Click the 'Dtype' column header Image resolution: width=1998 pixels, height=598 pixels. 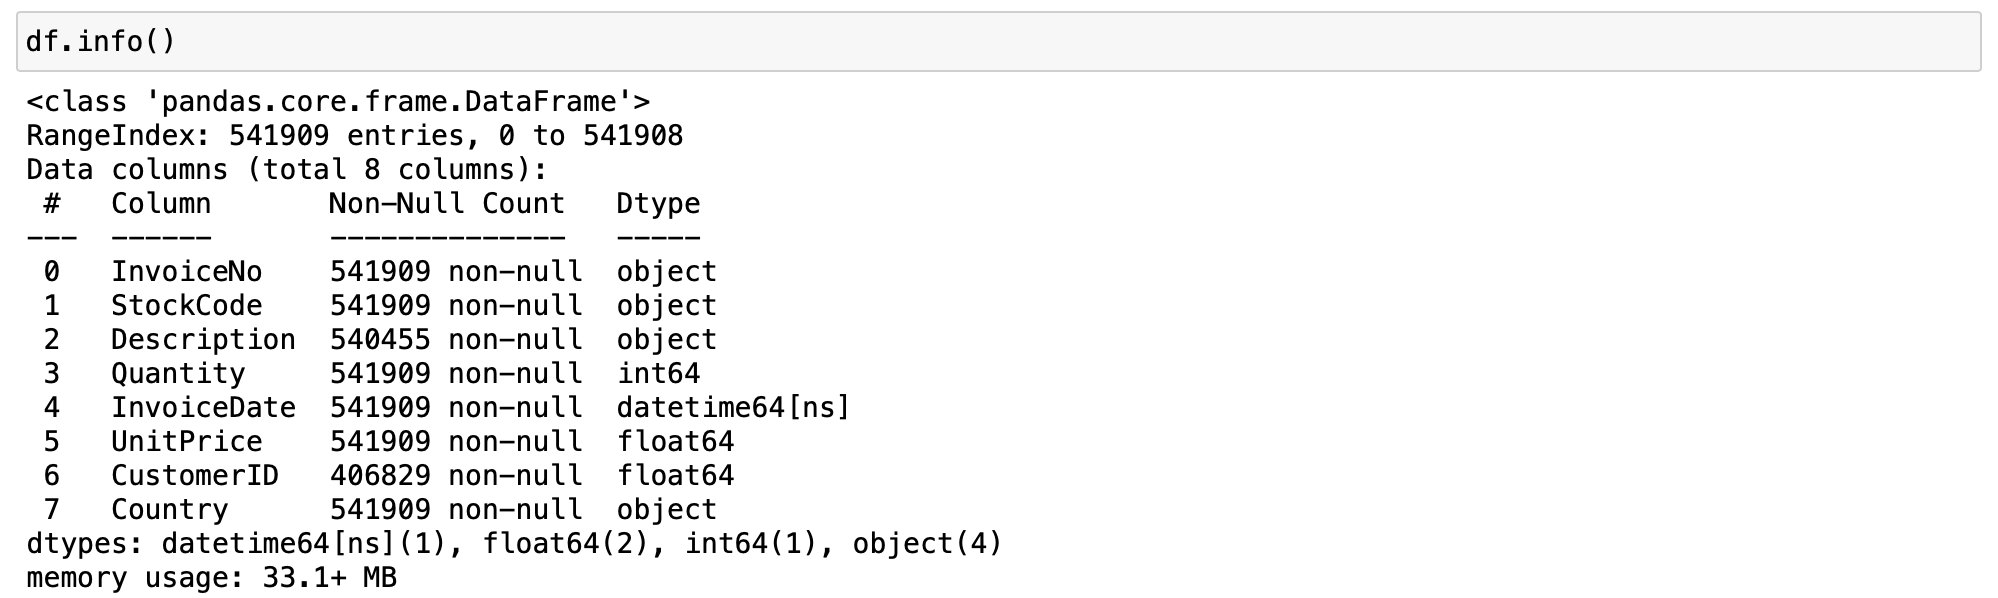click(x=658, y=204)
